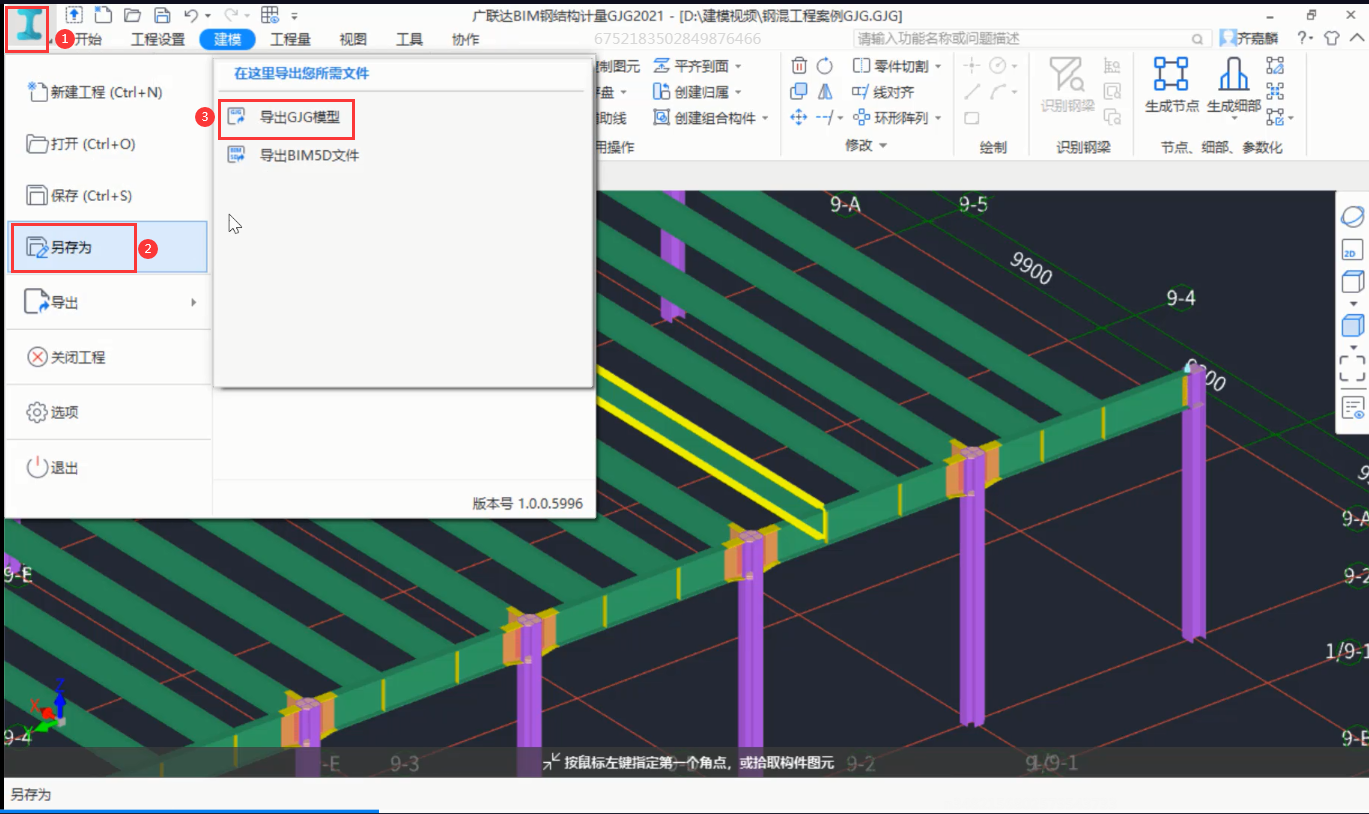Click the orbit view icon on right toolbar
Screen dimensions: 1369x814
click(x=1352, y=218)
